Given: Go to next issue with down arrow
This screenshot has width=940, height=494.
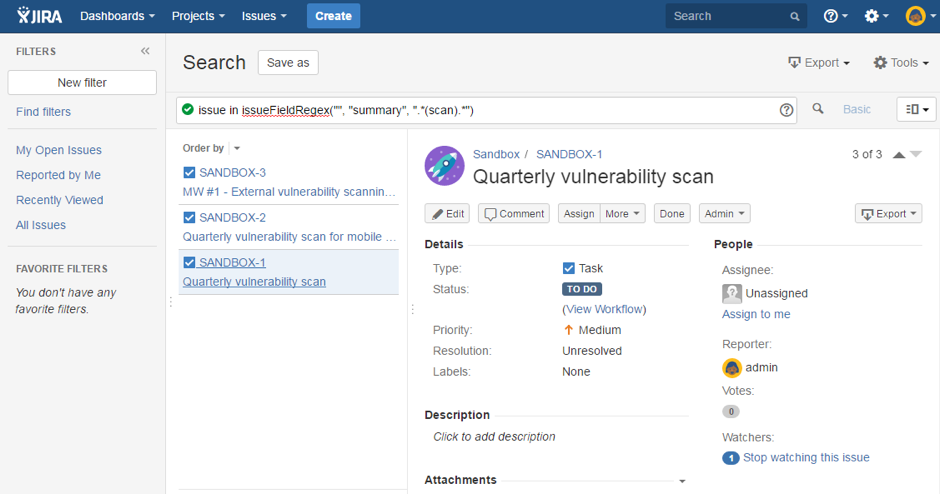Looking at the screenshot, I should [915, 155].
